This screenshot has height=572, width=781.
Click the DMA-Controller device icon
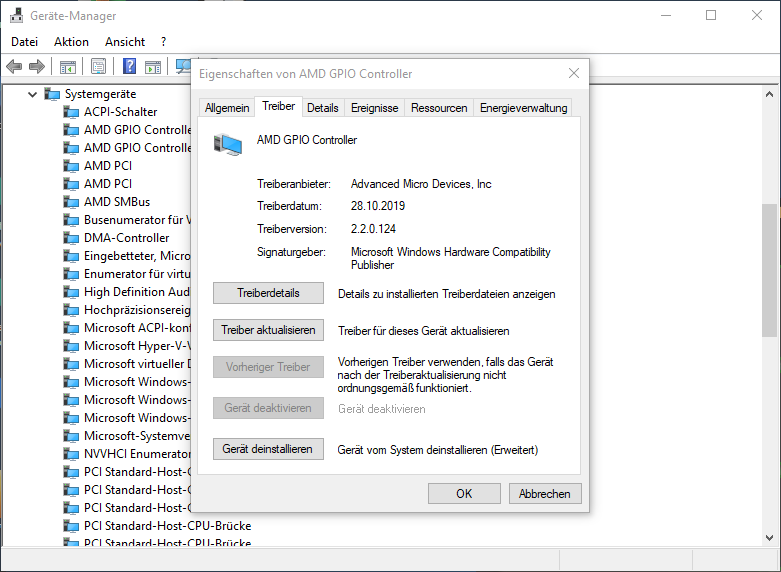(71, 238)
